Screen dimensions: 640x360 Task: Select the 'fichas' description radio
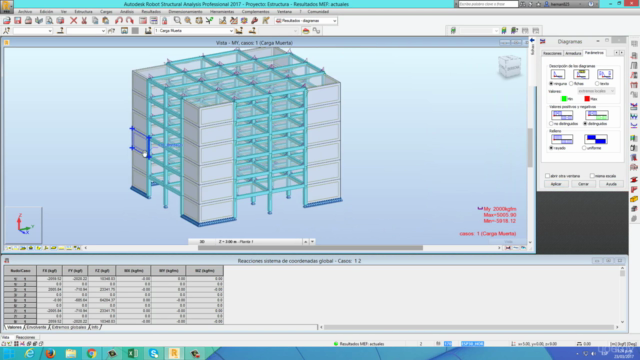tap(571, 84)
